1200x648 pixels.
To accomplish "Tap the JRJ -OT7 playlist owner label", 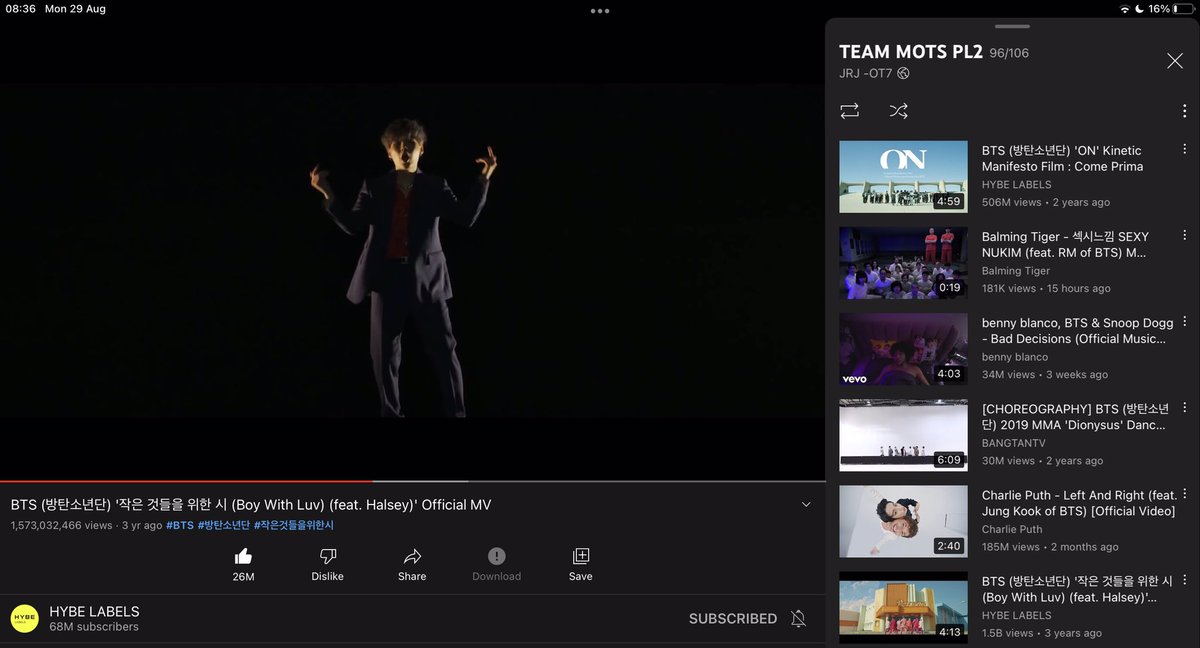I will coord(866,74).
